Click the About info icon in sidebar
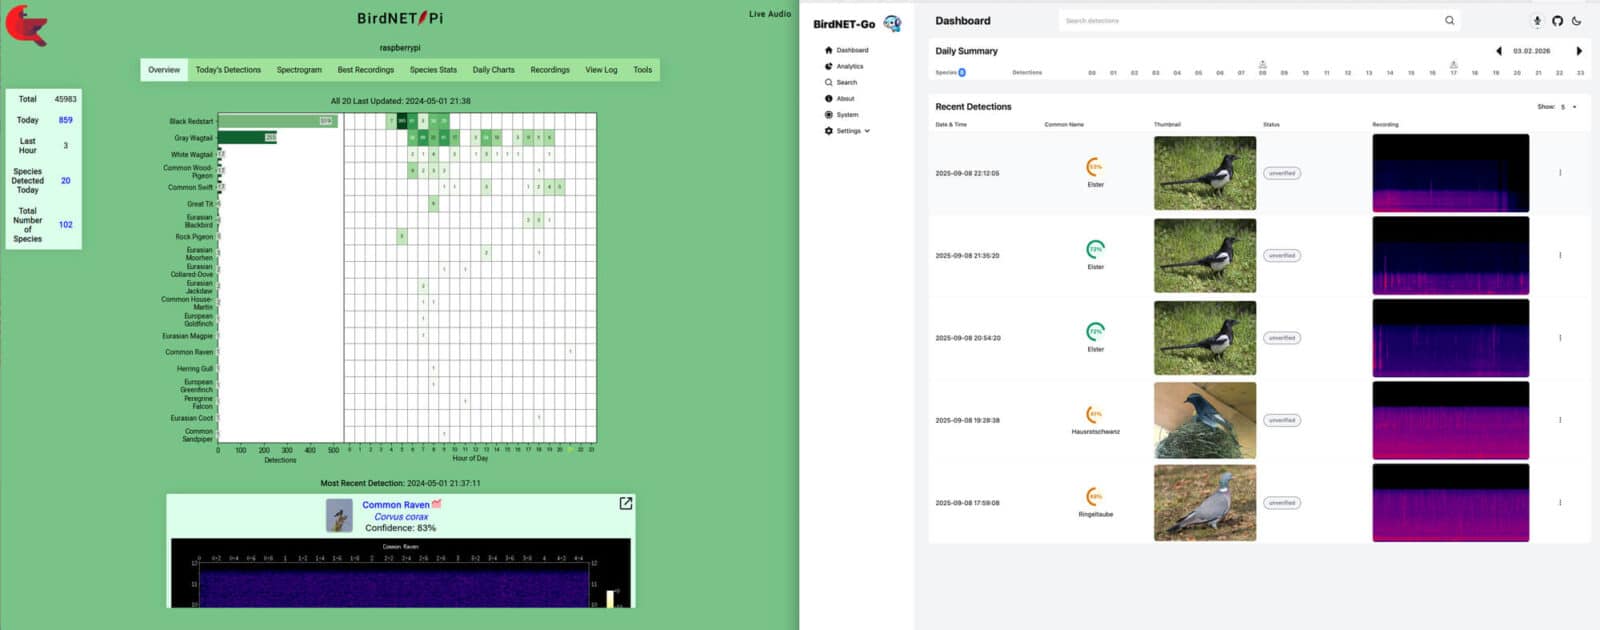Viewport: 1600px width, 630px height. (x=828, y=98)
